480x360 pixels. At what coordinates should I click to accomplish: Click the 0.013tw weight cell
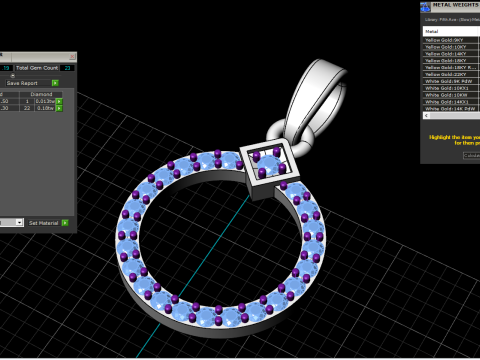[45, 101]
